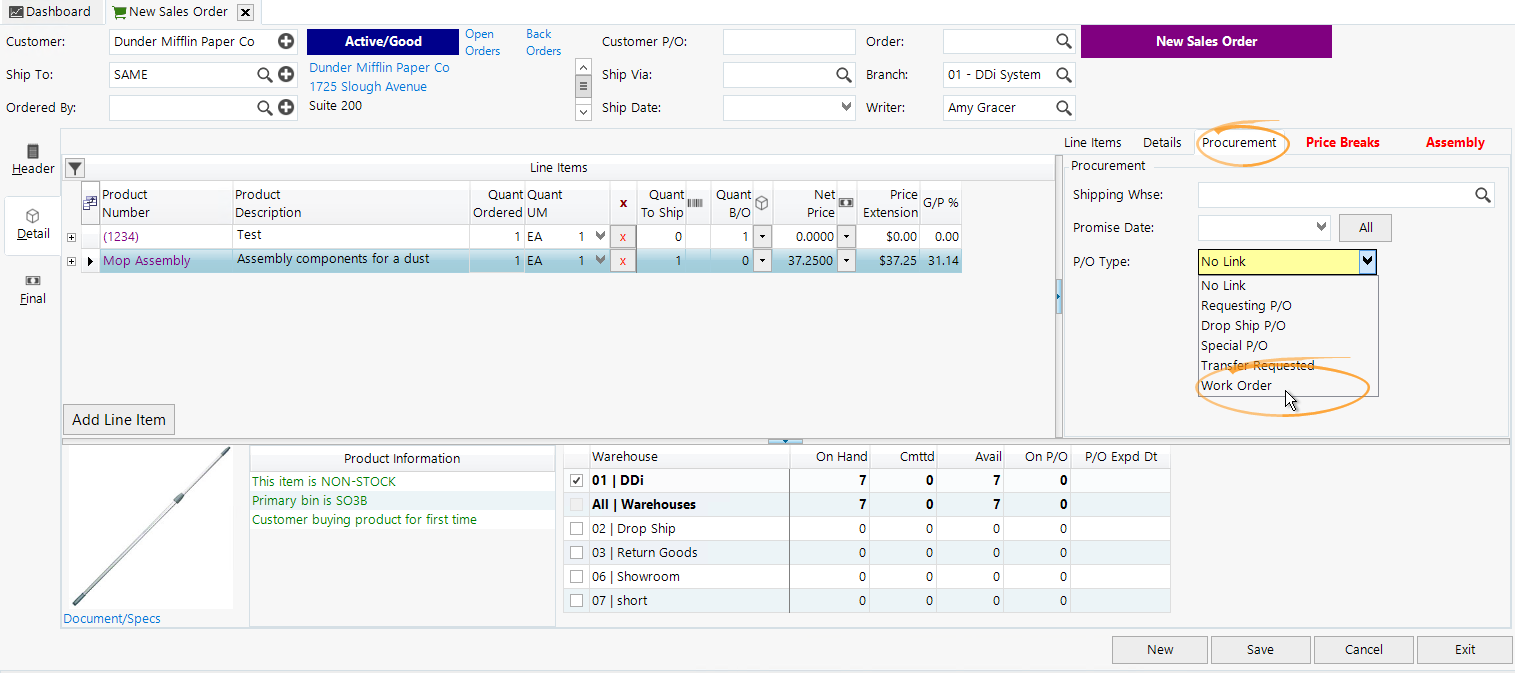Open the Ship To search magnifier icon
This screenshot has height=673, width=1515.
[262, 74]
